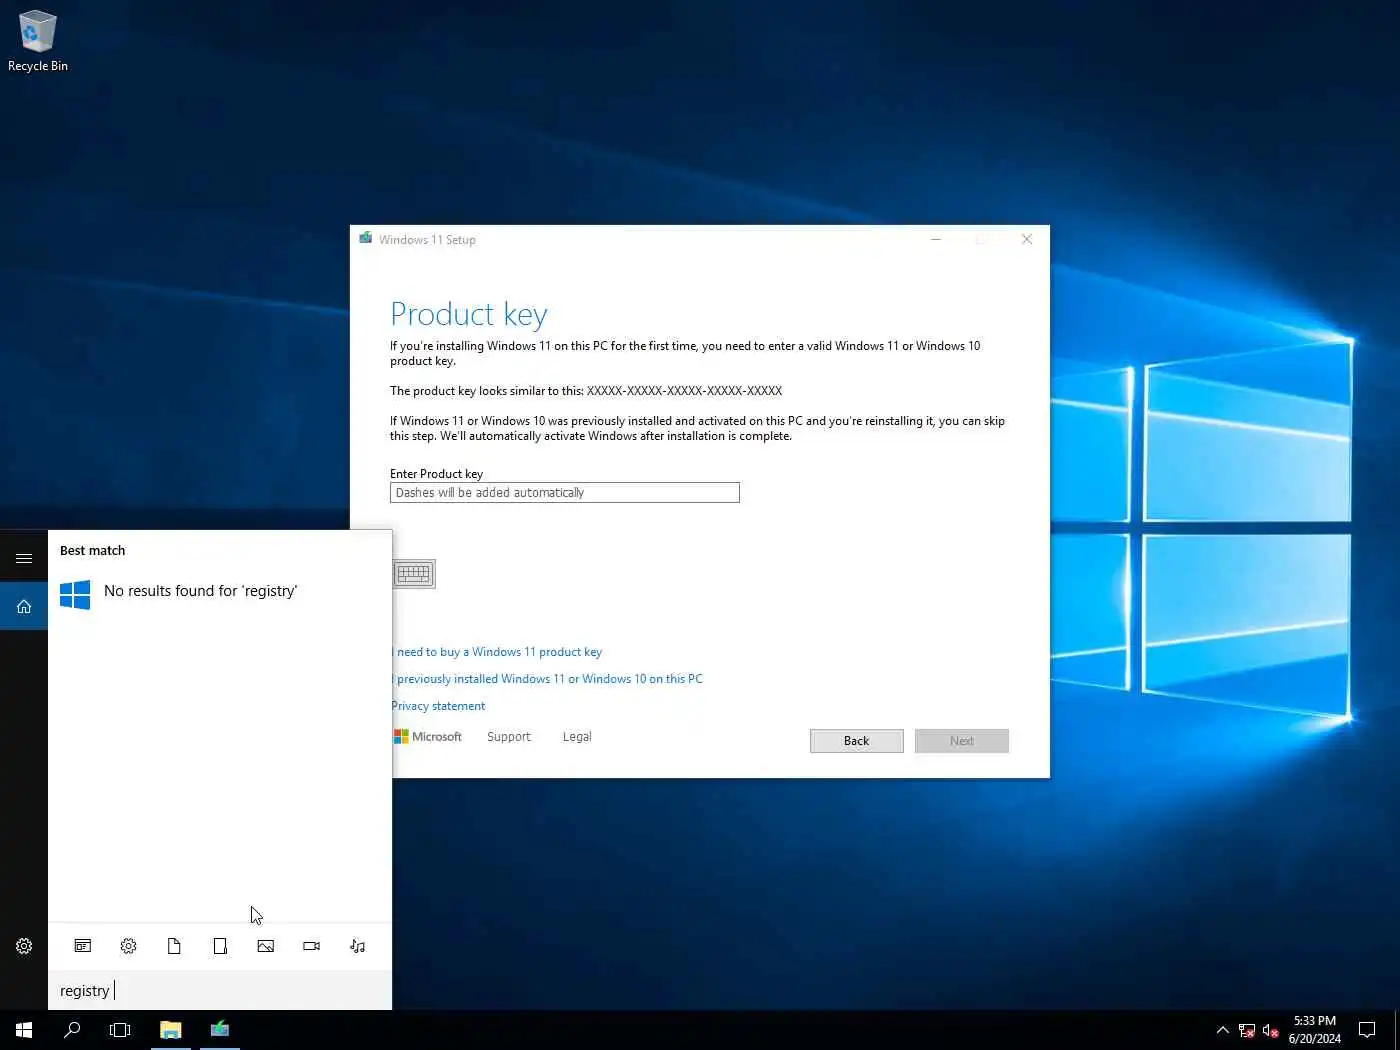Click the Back button in Setup
The width and height of the screenshot is (1400, 1050).
(856, 741)
